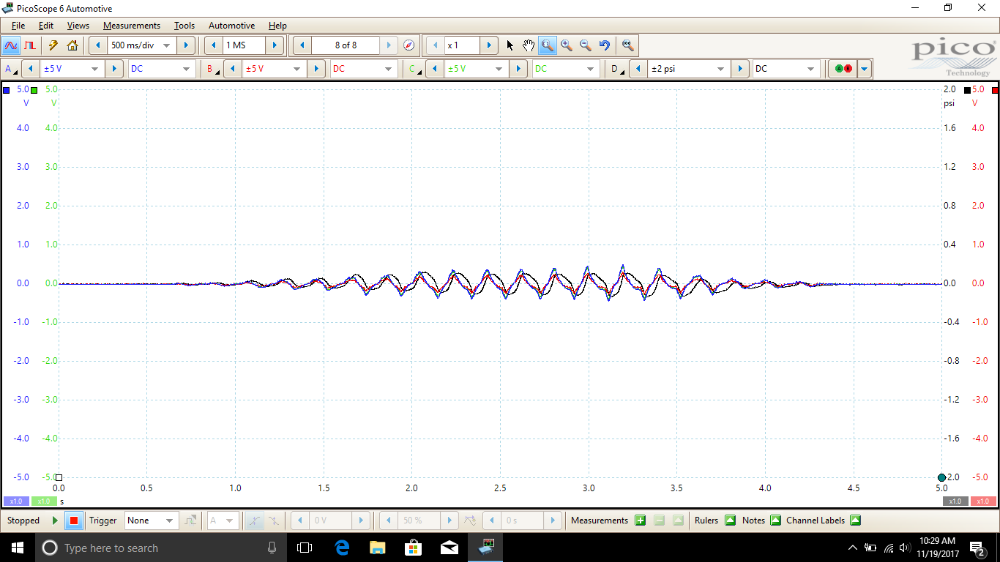
Task: Click the Auto Setup lightning icon
Action: (x=53, y=45)
